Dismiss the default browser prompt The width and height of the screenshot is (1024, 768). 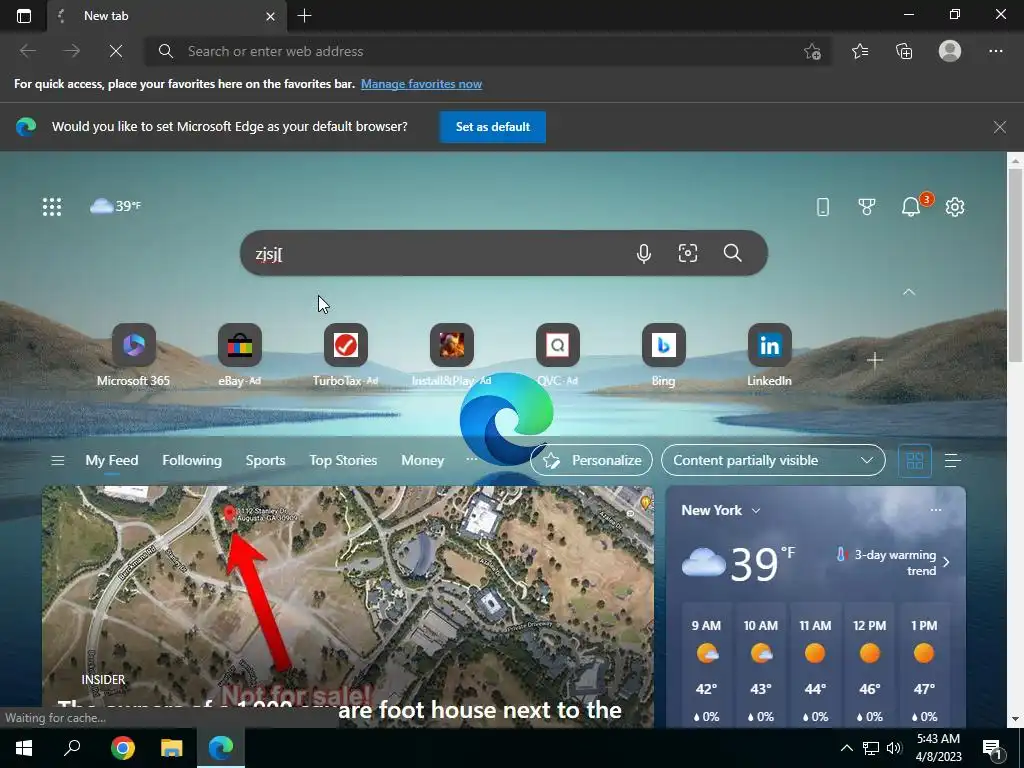[x=999, y=127]
